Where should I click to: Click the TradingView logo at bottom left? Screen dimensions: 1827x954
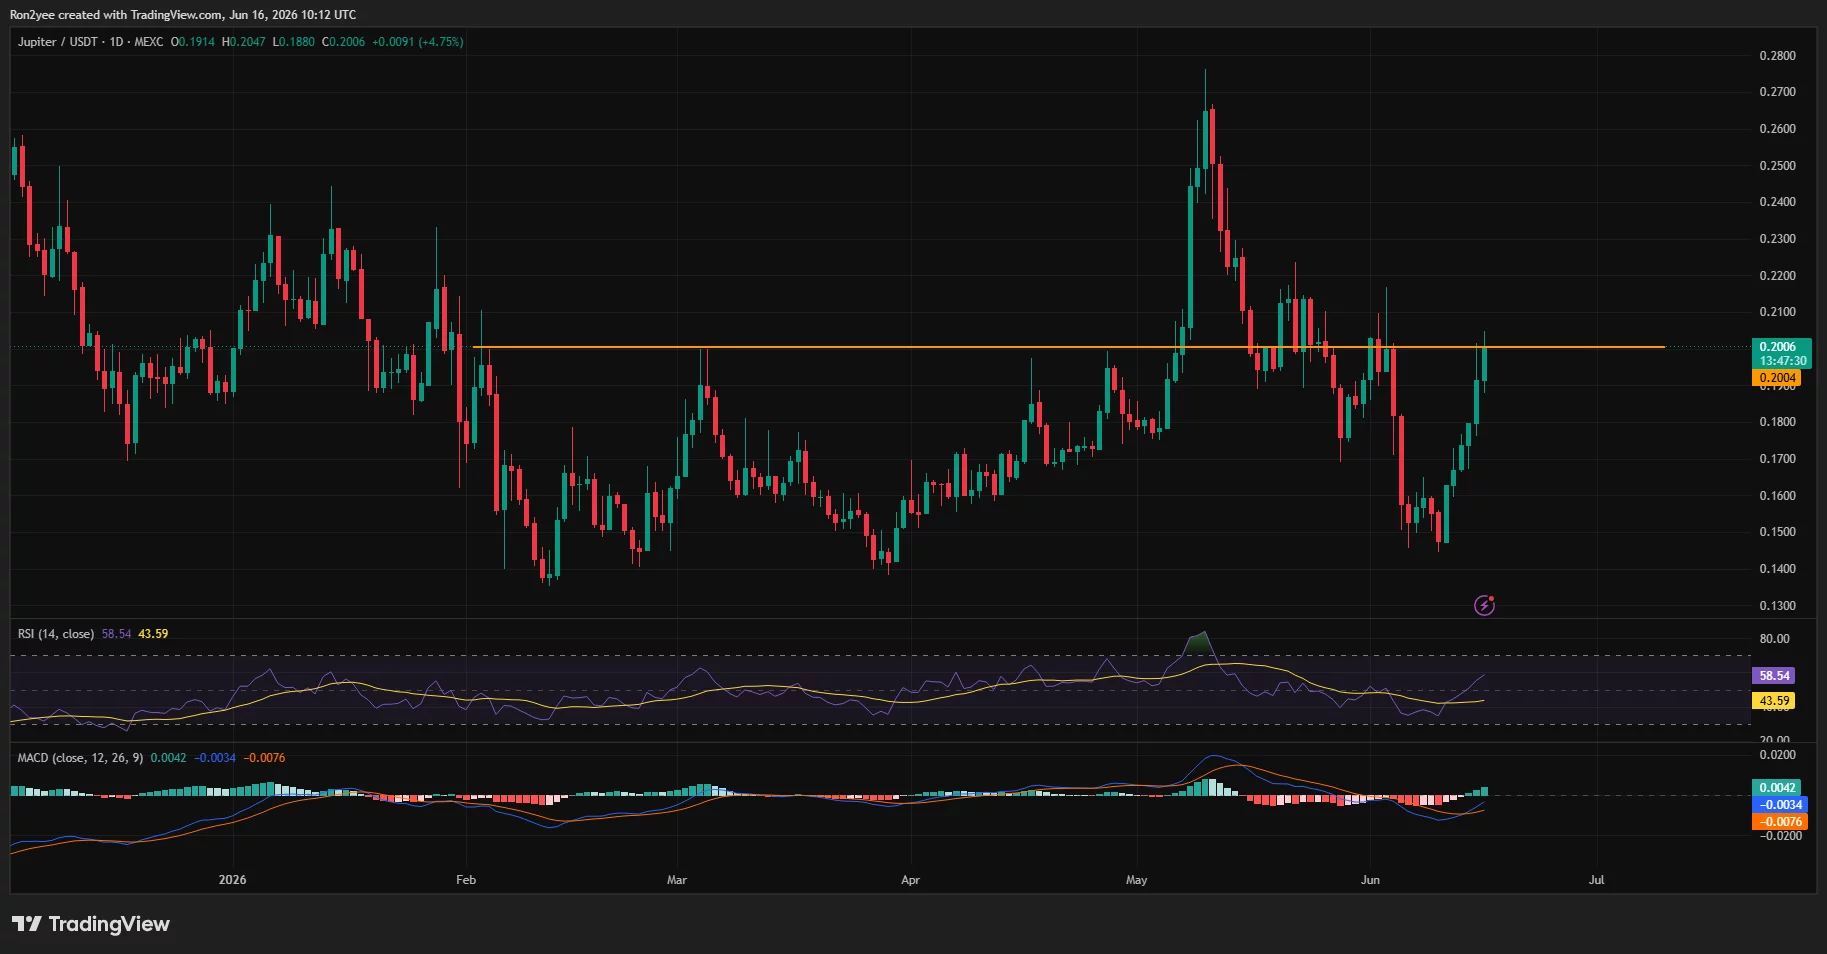click(x=91, y=924)
